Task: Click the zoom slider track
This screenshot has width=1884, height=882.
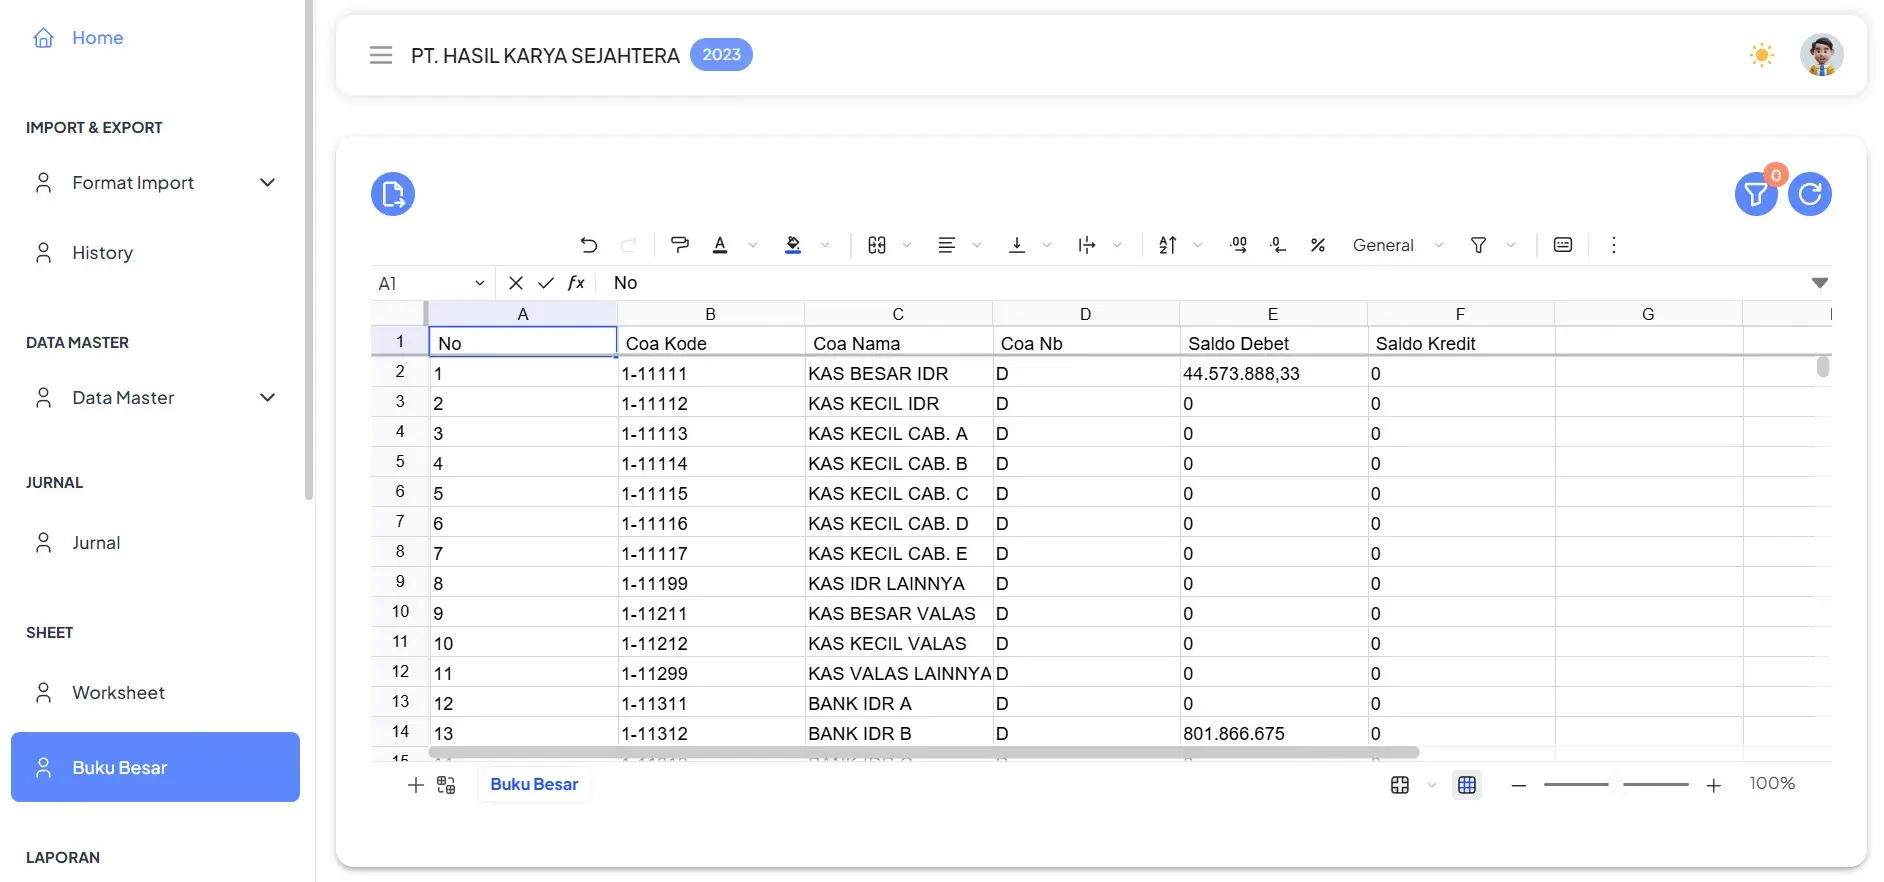Action: tap(1616, 785)
